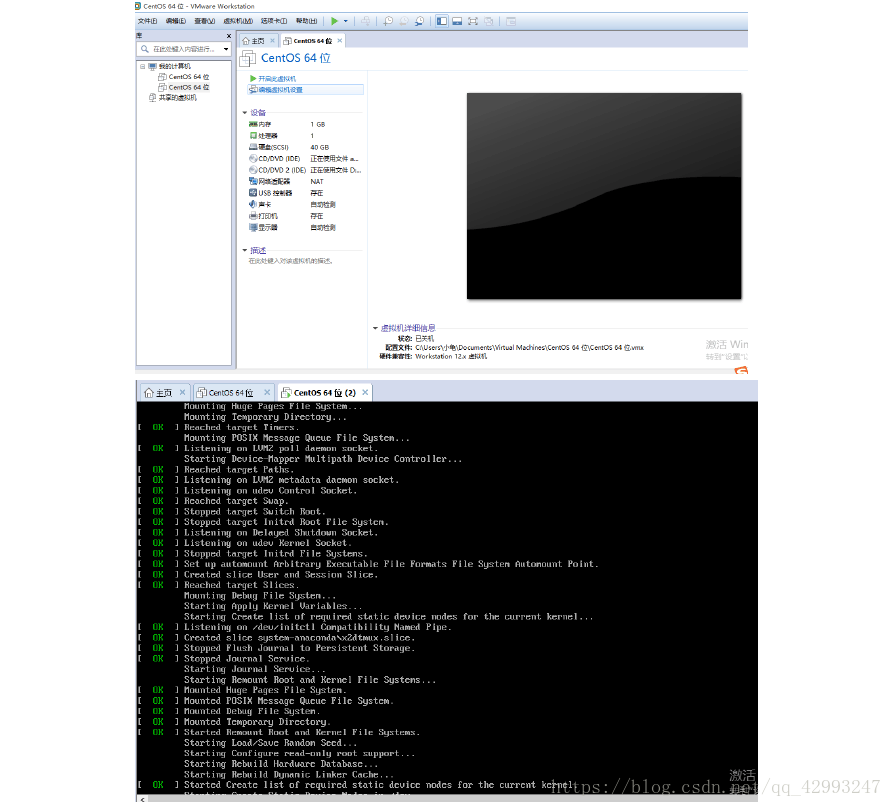Click the green power-on play toolbar icon
892x807 pixels.
coord(334,21)
